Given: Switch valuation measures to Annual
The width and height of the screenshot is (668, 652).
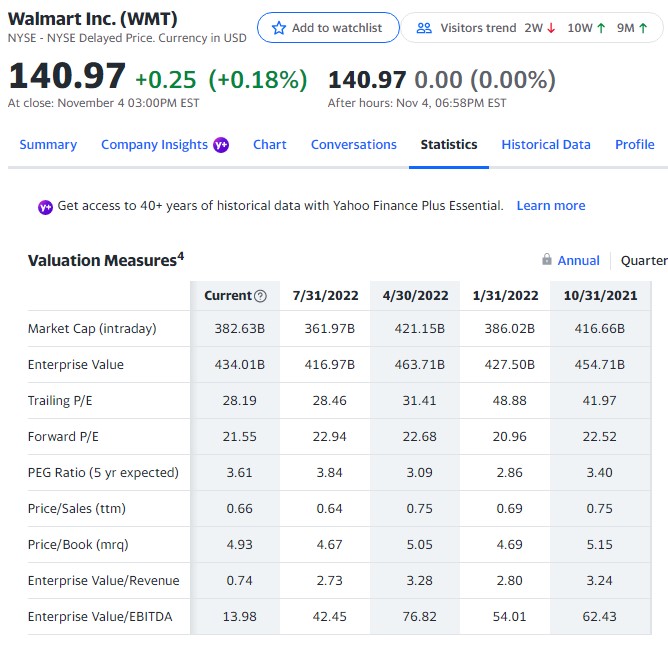Looking at the screenshot, I should coord(578,260).
